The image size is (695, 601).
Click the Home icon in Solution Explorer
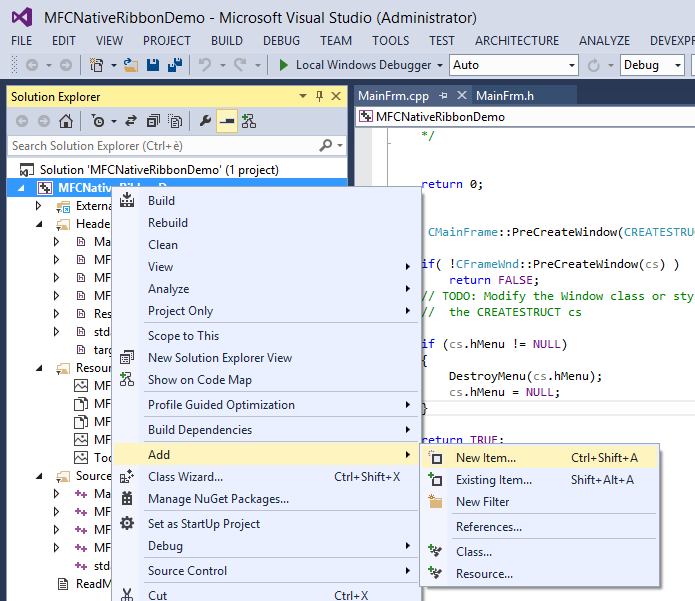click(66, 121)
